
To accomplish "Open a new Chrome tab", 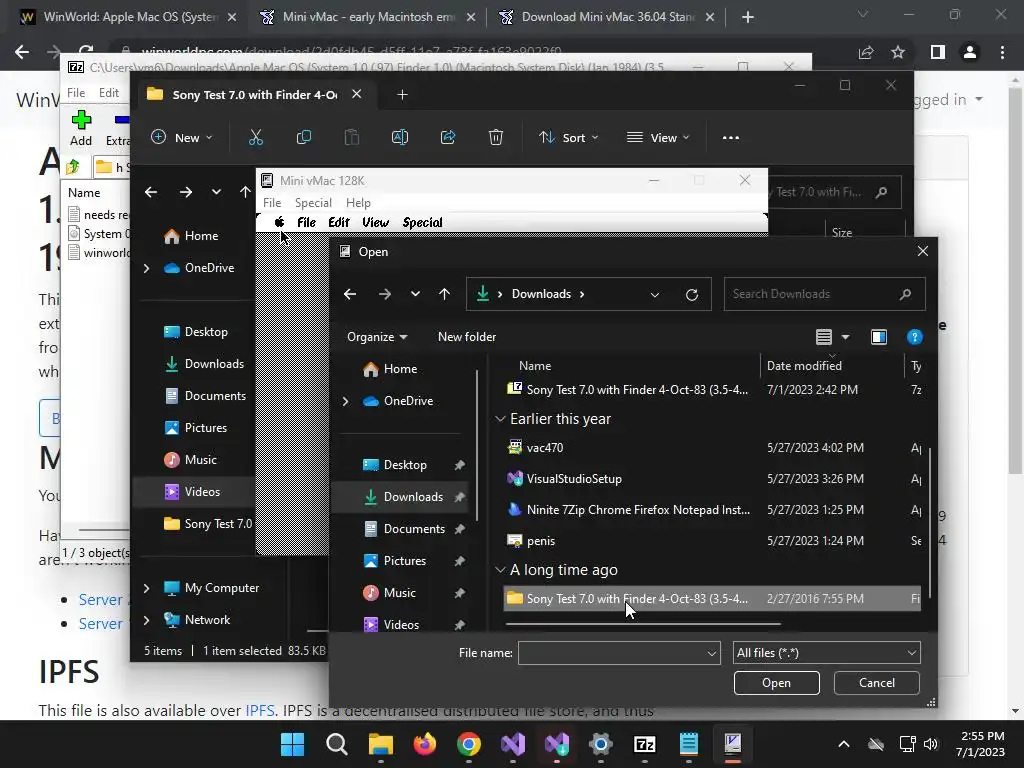I will 748,18.
